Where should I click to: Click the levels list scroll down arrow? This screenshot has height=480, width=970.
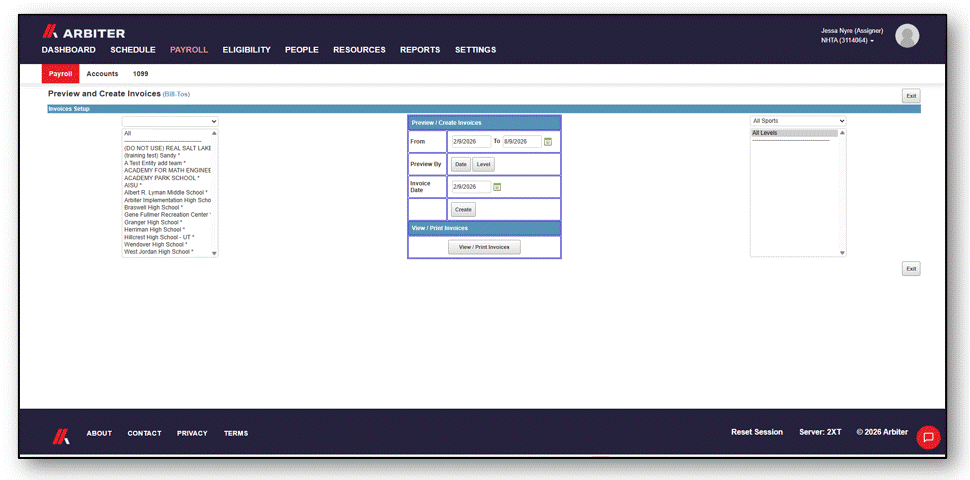tap(842, 252)
